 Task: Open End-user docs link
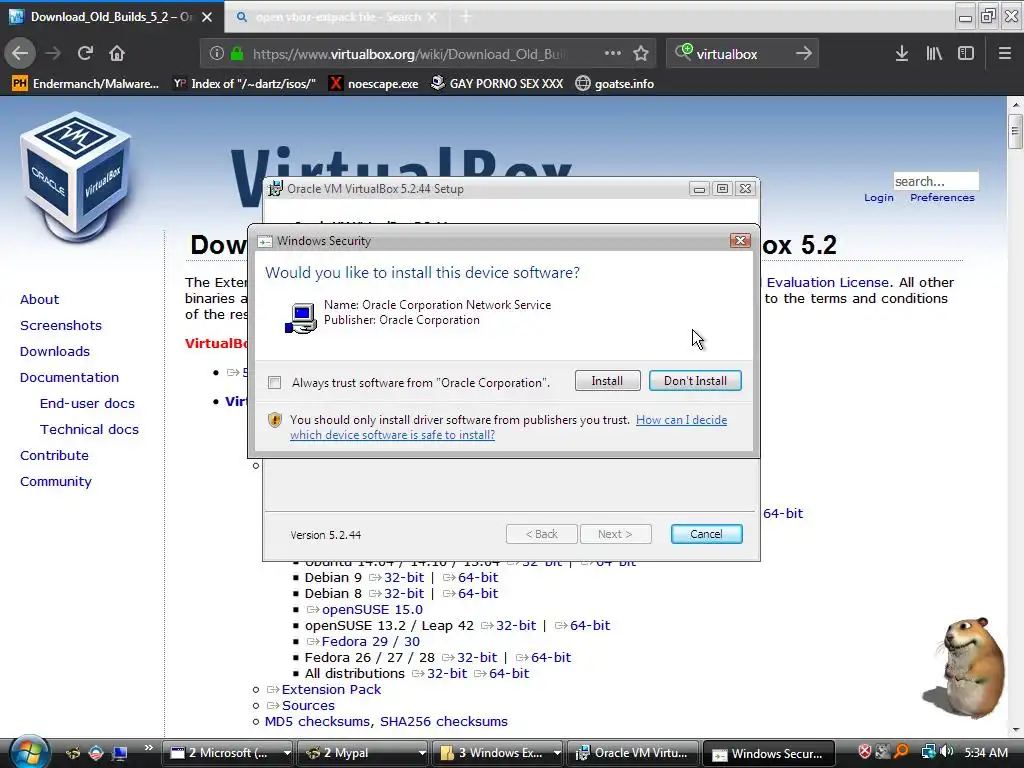(x=88, y=404)
